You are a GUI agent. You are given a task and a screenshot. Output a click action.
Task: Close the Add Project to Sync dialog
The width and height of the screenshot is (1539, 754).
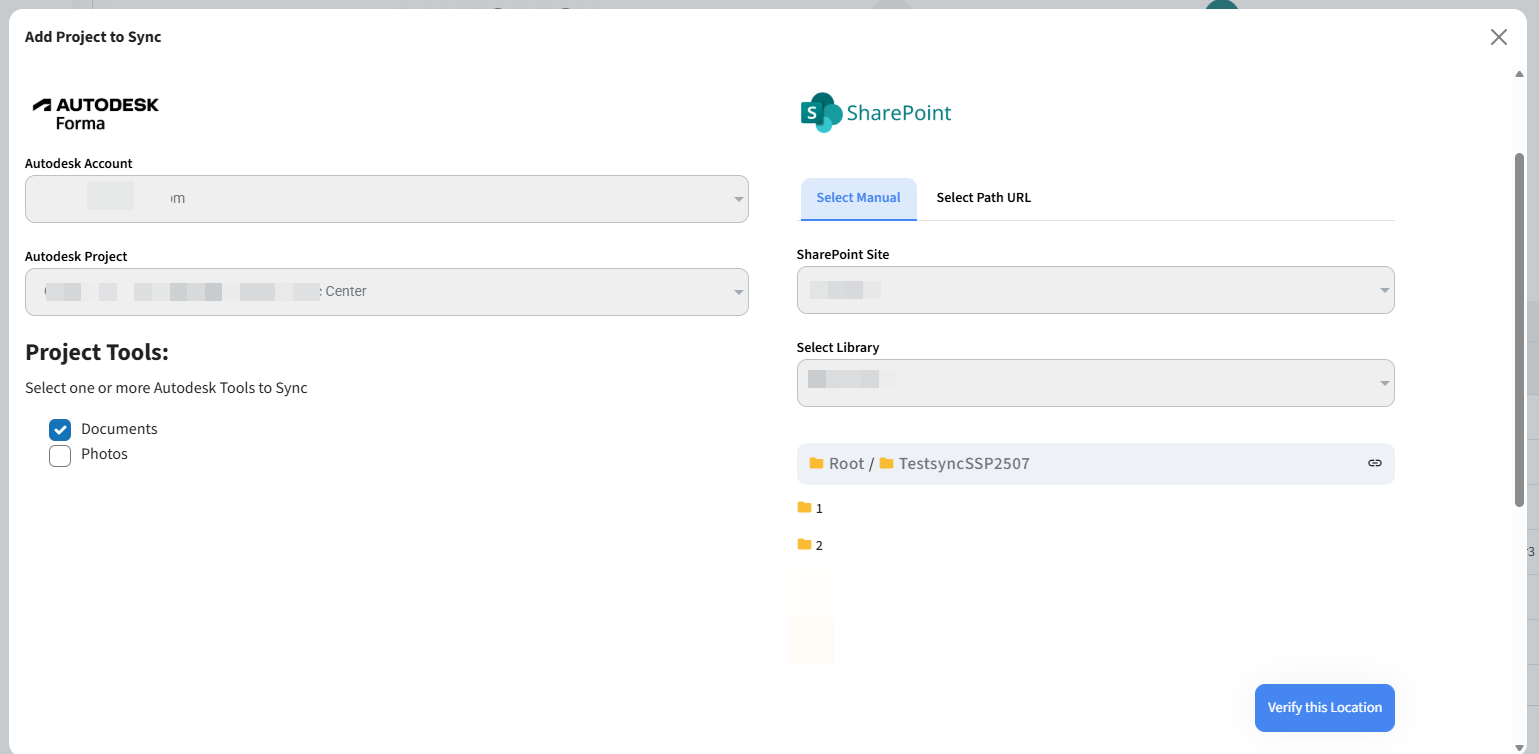click(1498, 37)
